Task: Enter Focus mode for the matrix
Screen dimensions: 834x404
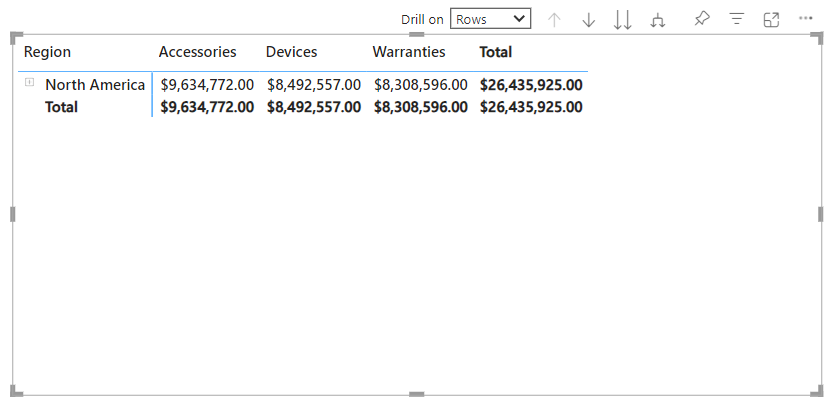Action: (x=771, y=19)
